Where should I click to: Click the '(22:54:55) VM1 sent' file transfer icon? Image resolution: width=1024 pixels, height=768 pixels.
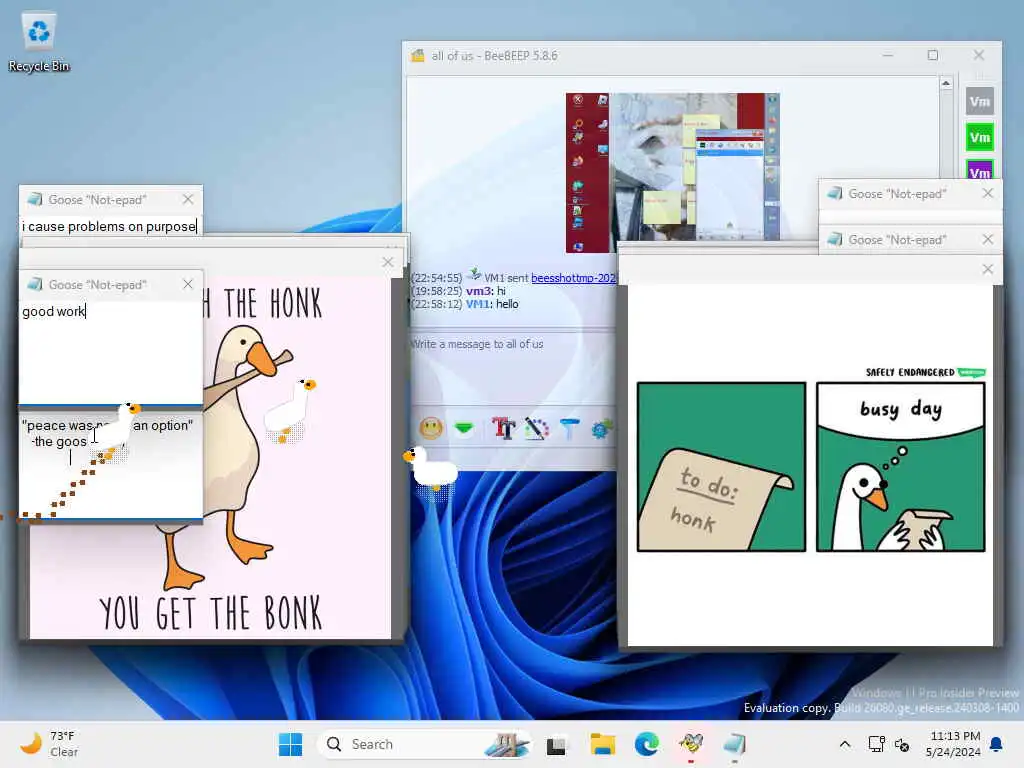tap(474, 274)
